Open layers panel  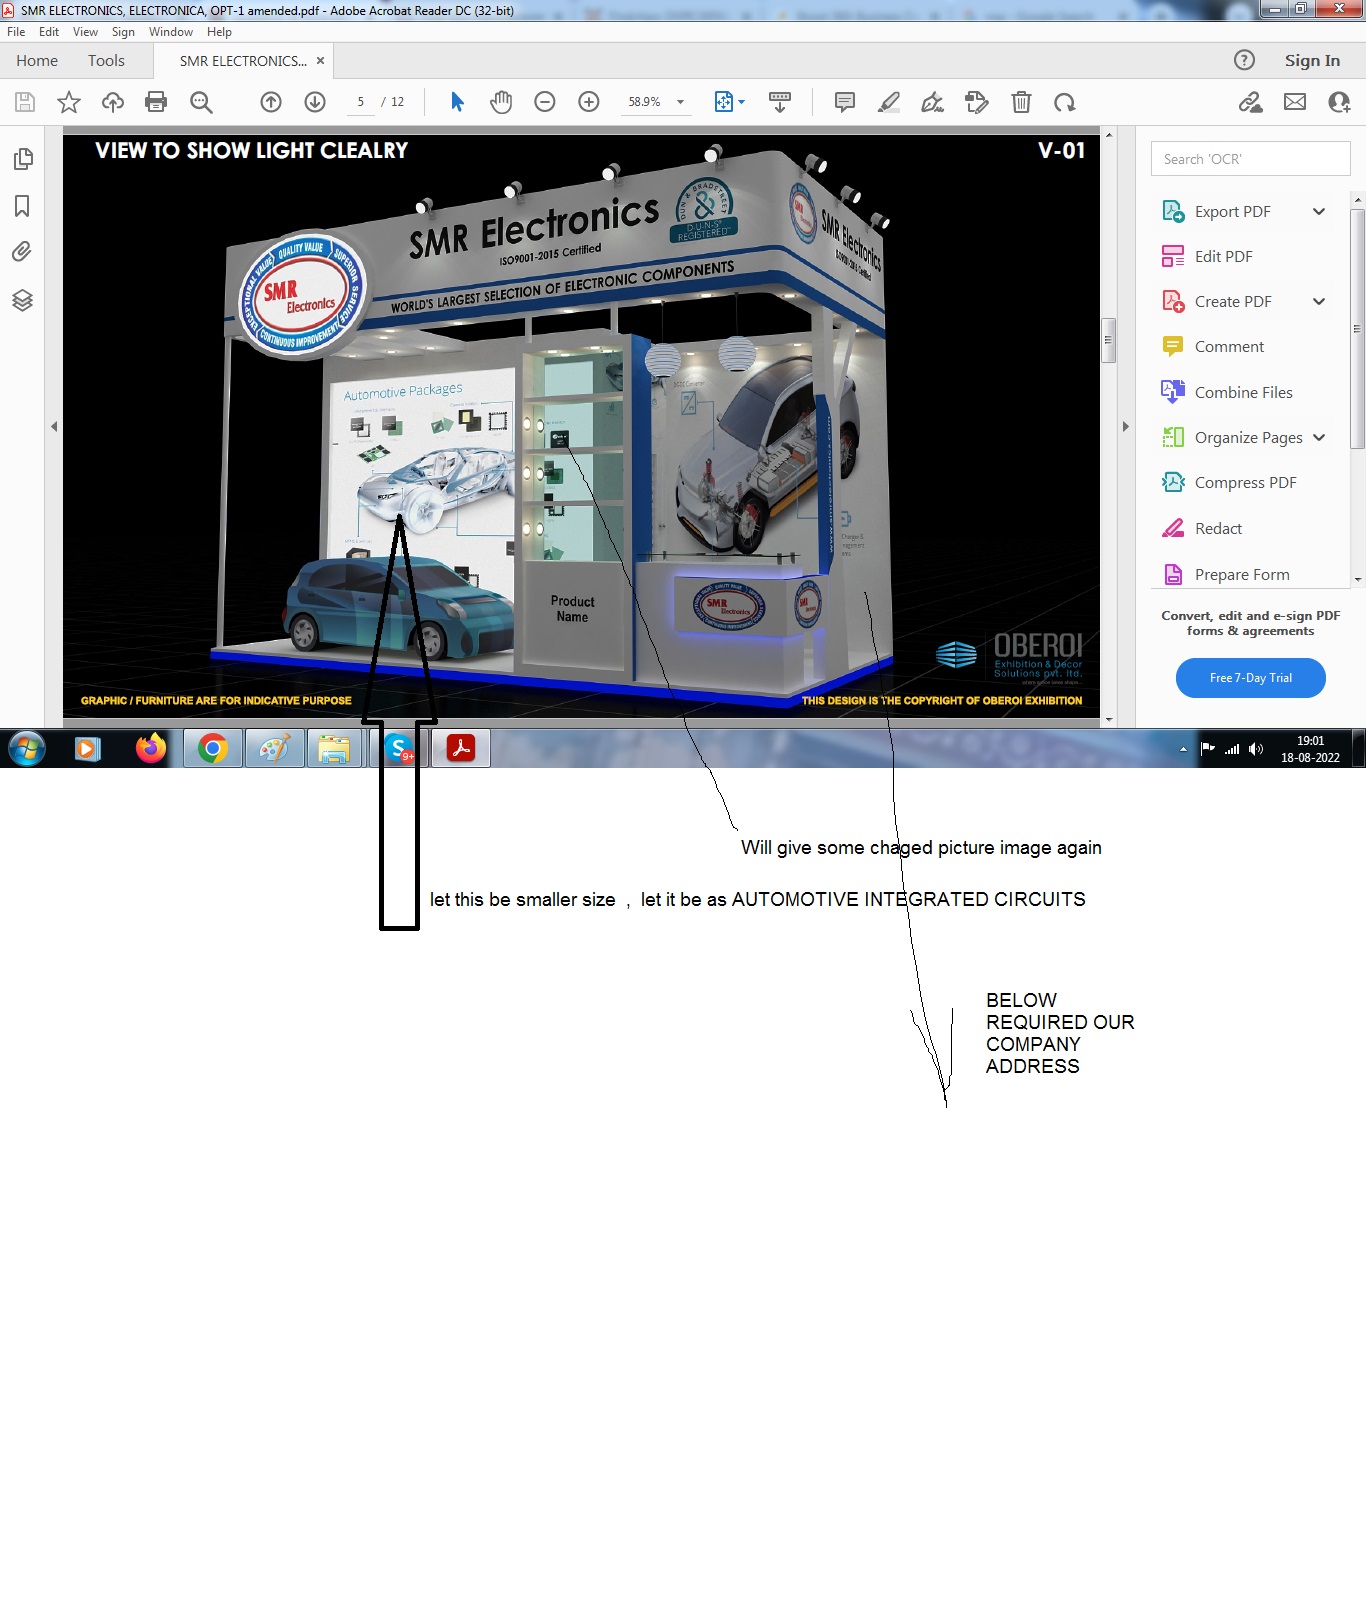click(x=22, y=300)
